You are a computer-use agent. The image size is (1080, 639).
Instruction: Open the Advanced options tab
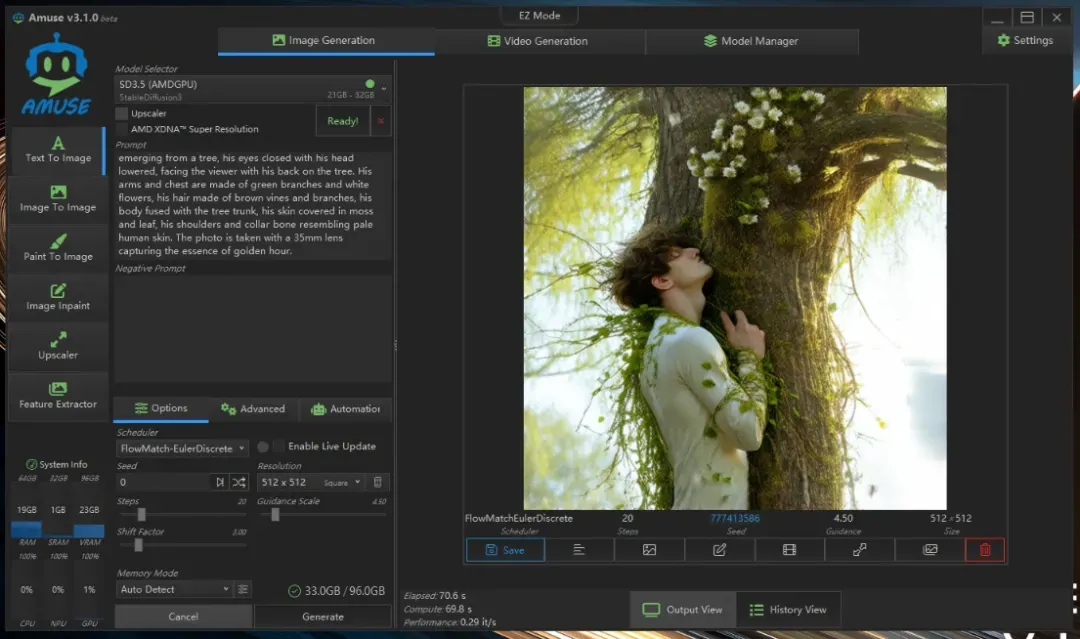pos(253,409)
